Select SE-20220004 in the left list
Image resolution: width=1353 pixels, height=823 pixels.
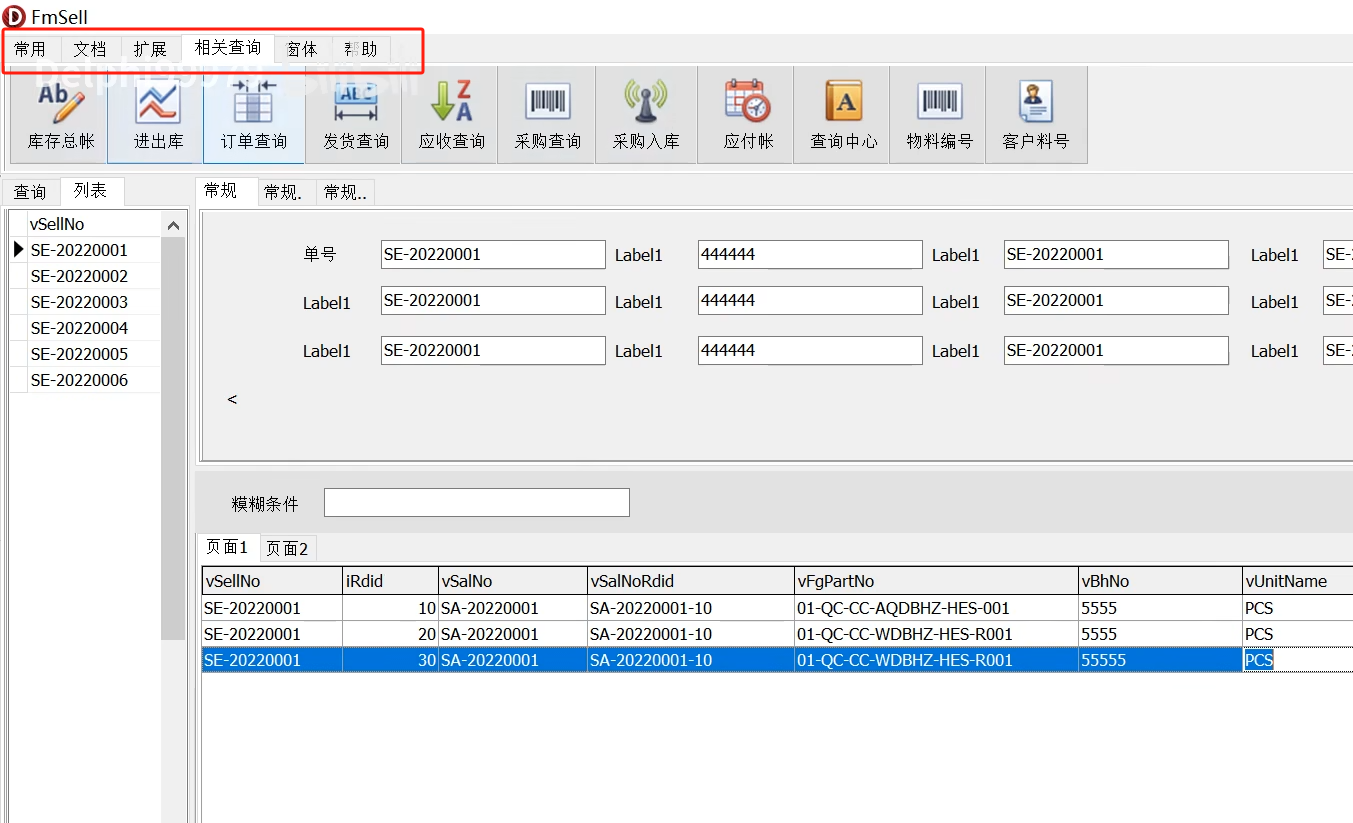point(94,328)
